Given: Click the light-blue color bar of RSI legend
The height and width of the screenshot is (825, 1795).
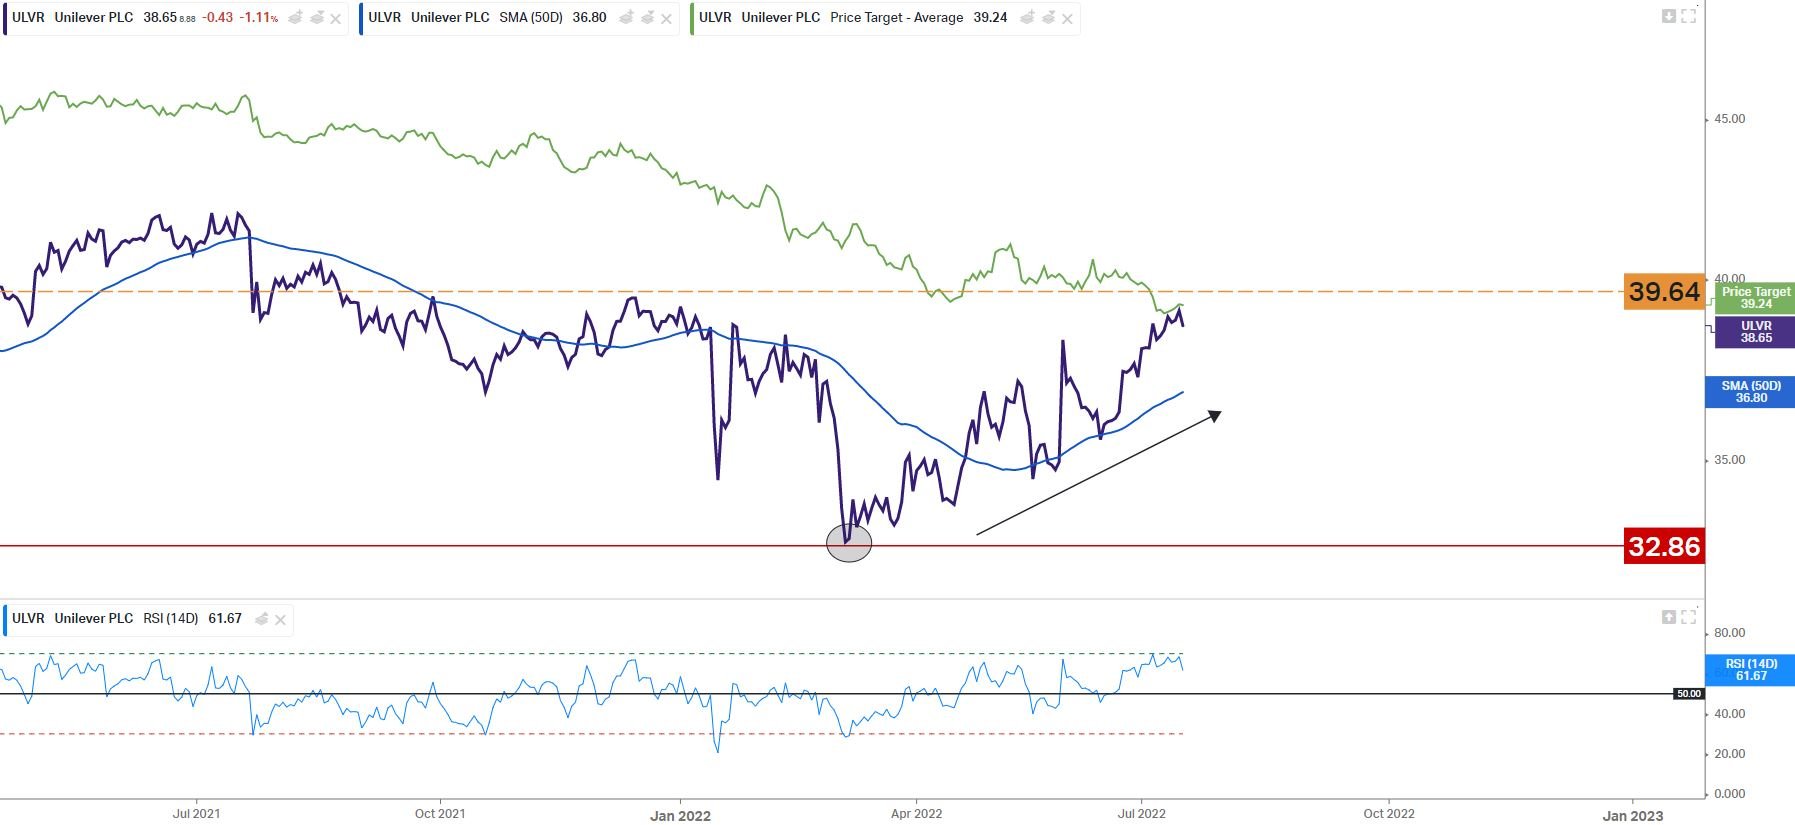Looking at the screenshot, I should 5,619.
